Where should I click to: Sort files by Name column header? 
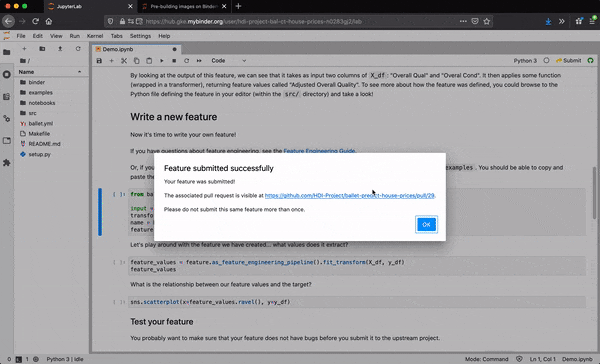pos(50,72)
